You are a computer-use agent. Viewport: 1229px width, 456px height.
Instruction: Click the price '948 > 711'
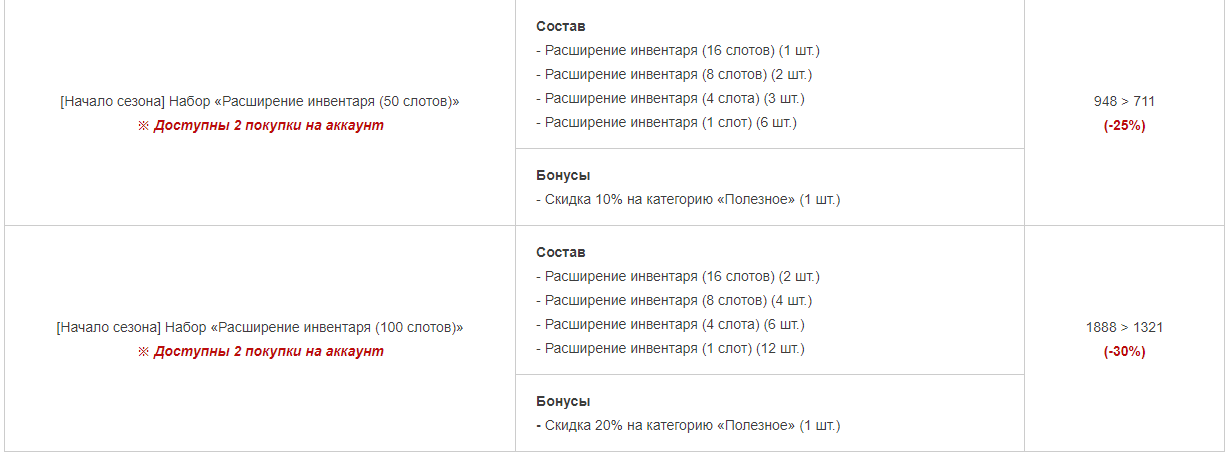pyautogui.click(x=1124, y=101)
